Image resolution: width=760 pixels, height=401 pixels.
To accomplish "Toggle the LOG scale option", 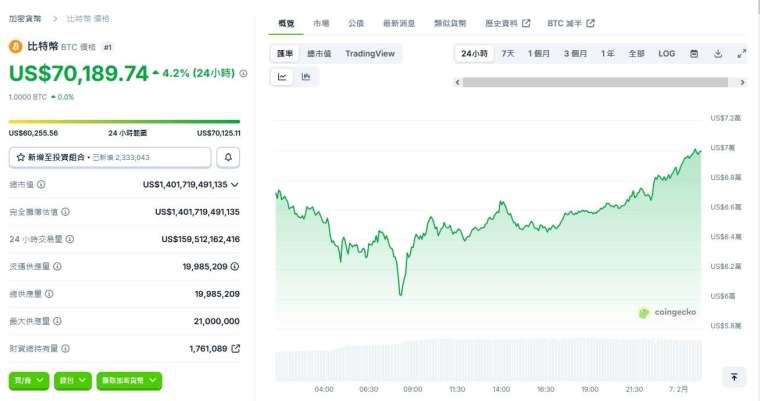I will pyautogui.click(x=666, y=53).
